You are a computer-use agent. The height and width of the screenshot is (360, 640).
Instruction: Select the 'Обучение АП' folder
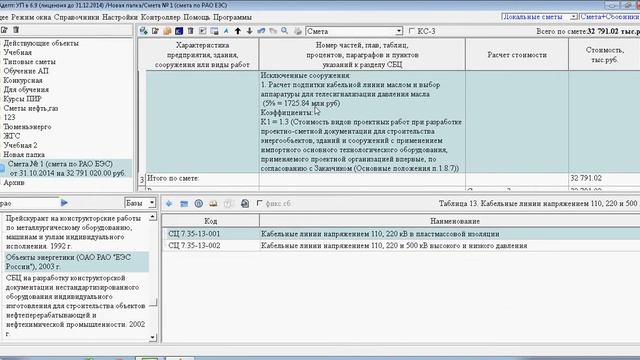(26, 71)
